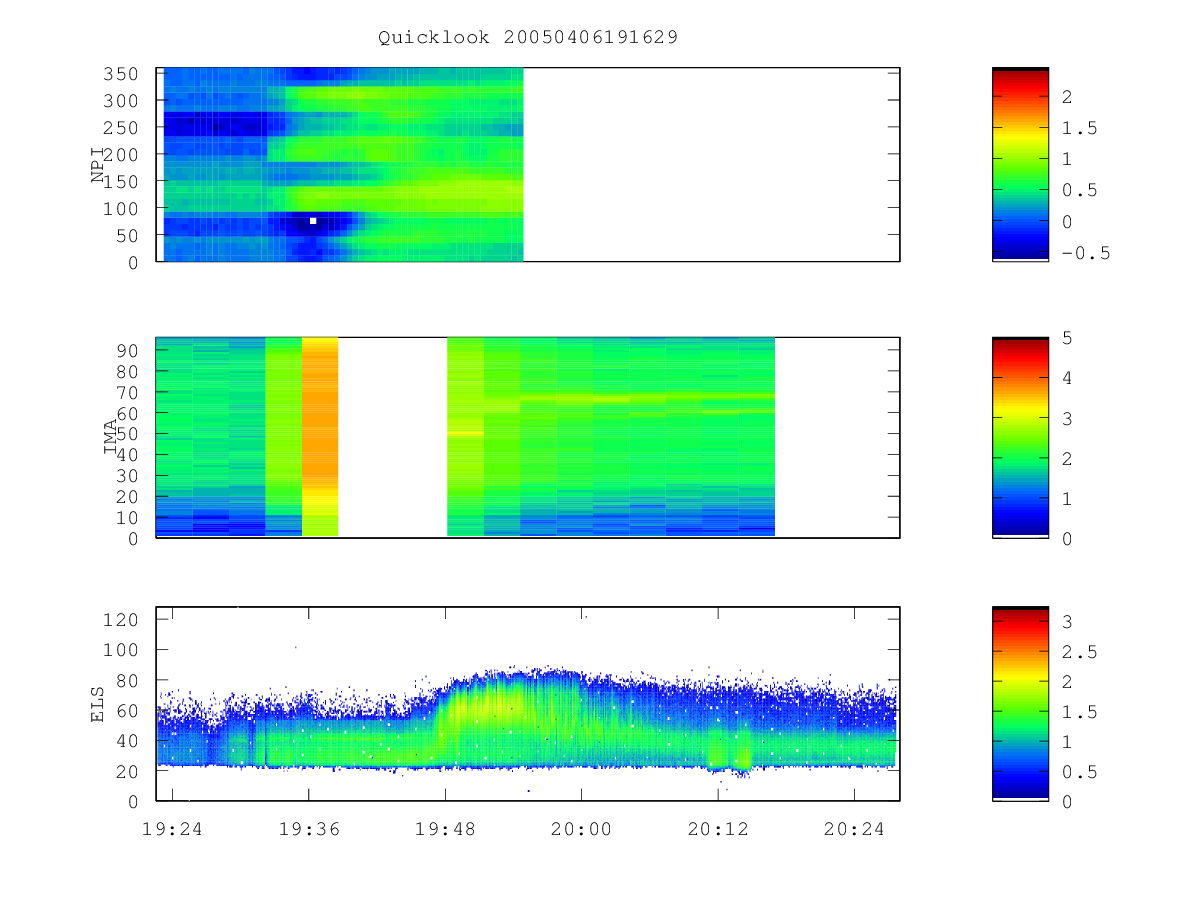Click the Quicklook 20050406191629 plot title
Image resolution: width=1200 pixels, height=900 pixels.
pyautogui.click(x=528, y=38)
